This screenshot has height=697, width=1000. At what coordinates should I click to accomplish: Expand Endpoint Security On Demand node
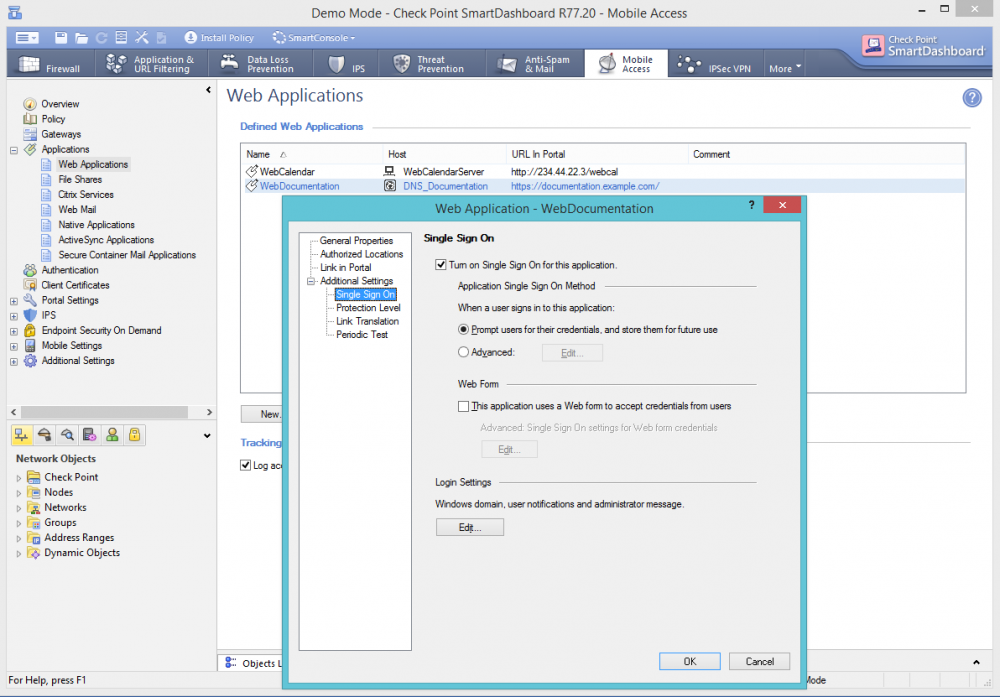tap(13, 332)
